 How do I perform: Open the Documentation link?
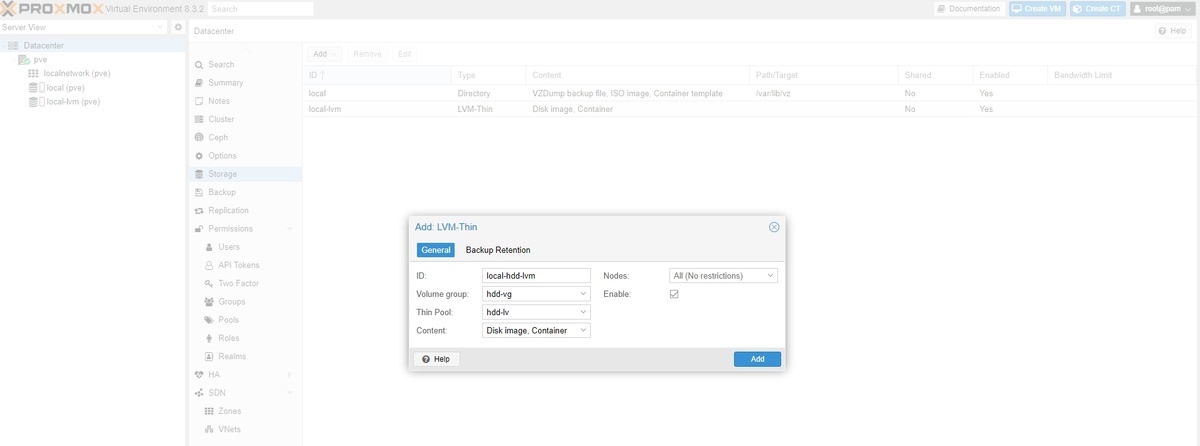pyautogui.click(x=969, y=8)
